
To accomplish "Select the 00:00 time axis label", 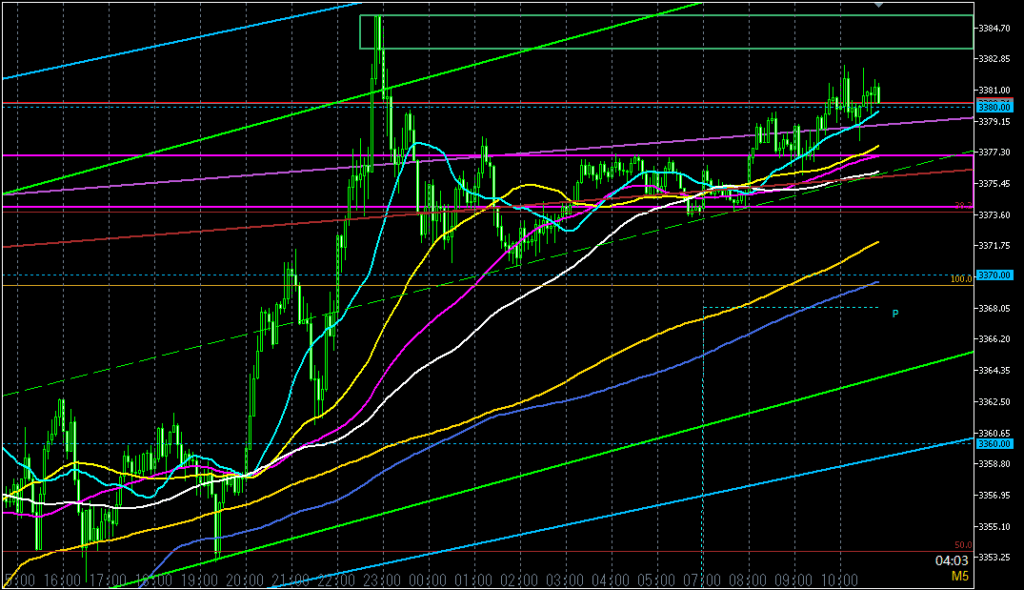I will click(x=427, y=580).
